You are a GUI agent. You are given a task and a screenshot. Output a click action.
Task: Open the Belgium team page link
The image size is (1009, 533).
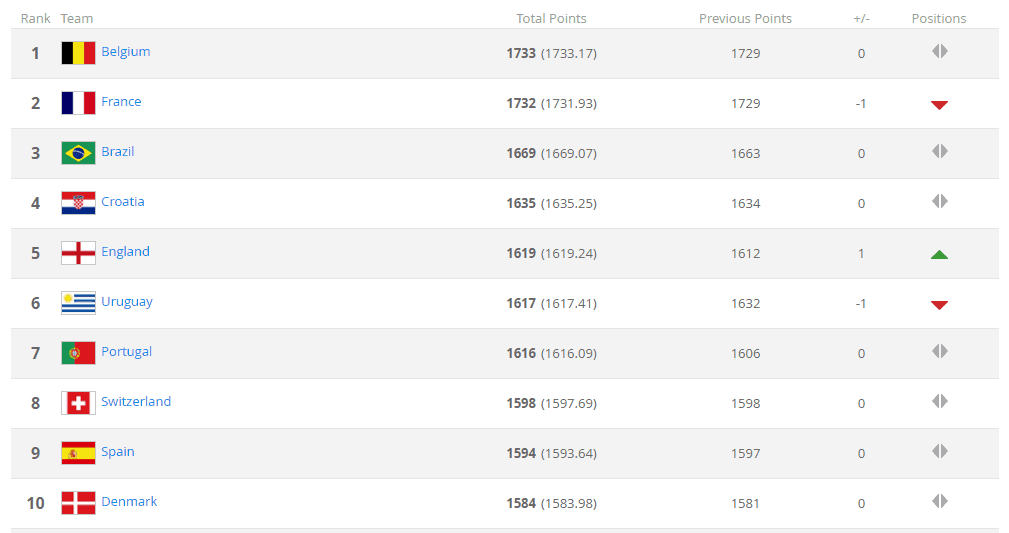point(125,51)
